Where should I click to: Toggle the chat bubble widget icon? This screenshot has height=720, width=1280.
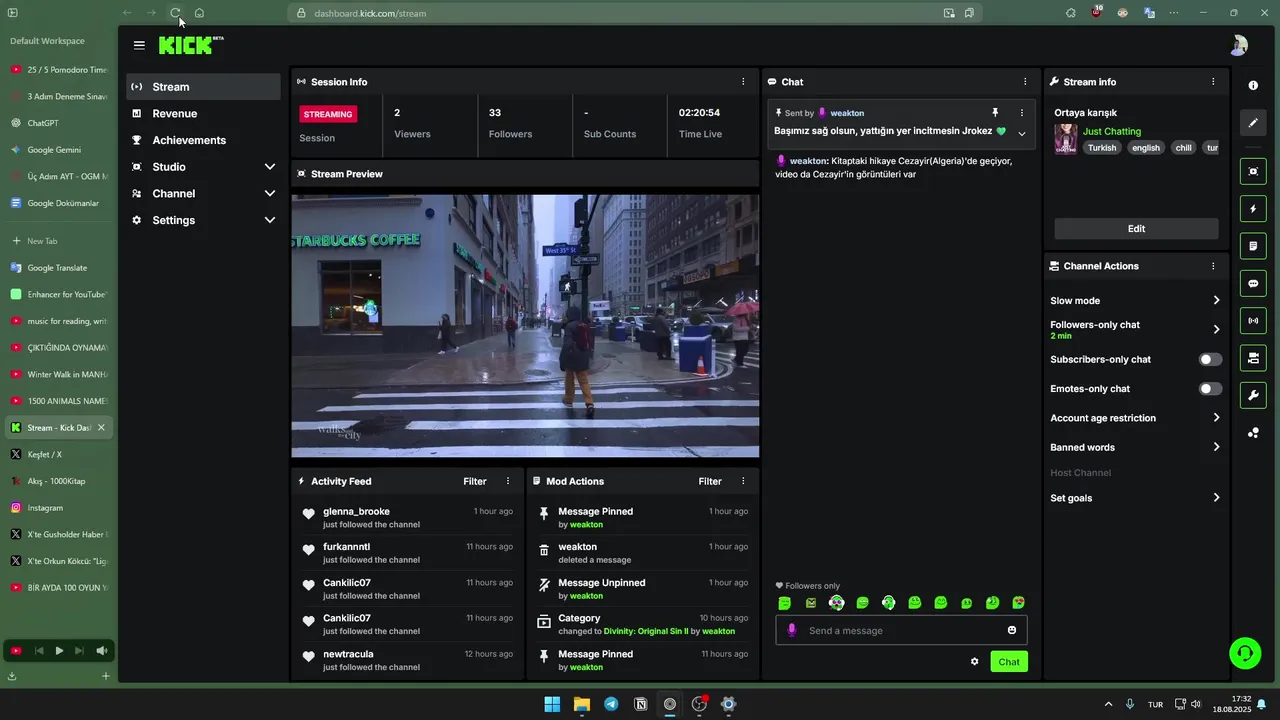pos(1253,284)
